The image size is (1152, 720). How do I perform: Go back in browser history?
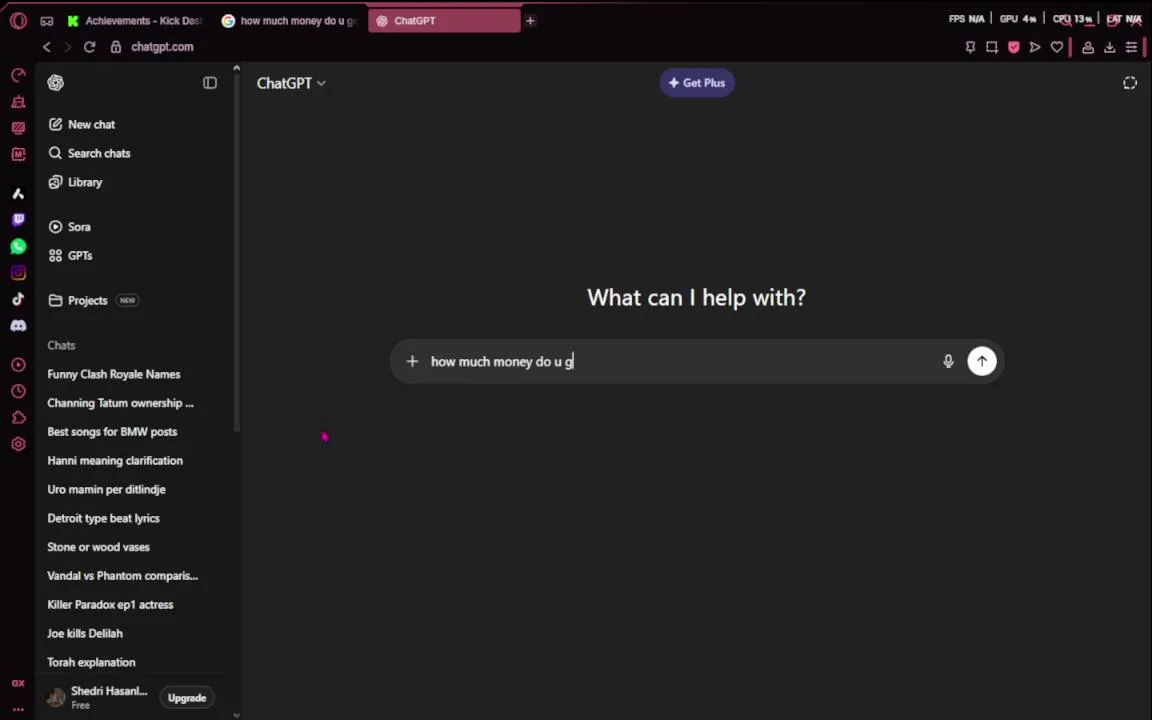pyautogui.click(x=46, y=47)
